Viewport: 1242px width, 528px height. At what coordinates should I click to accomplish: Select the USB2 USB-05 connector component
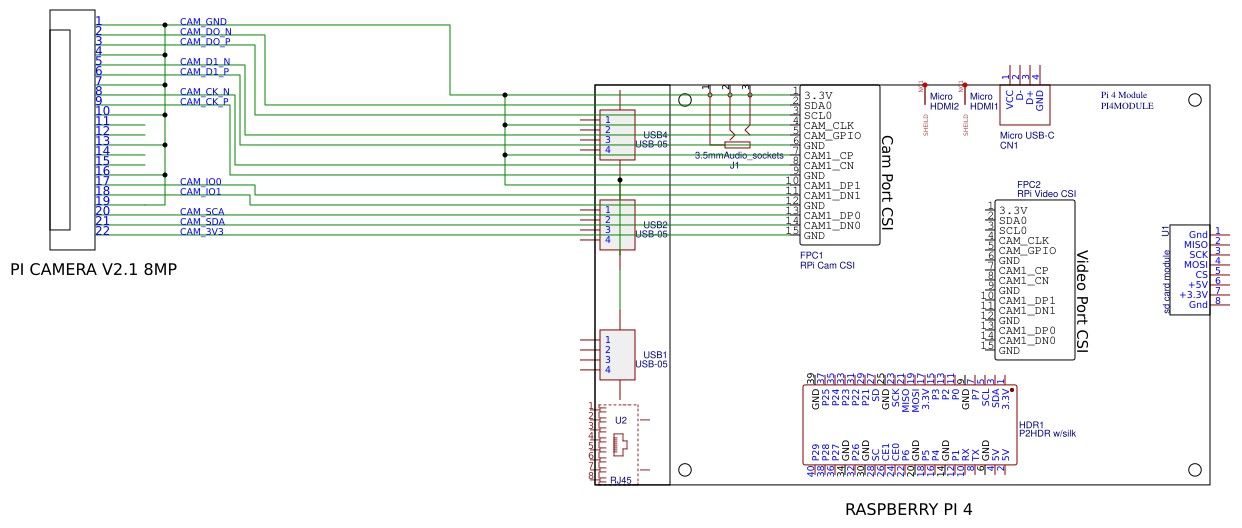(x=617, y=225)
